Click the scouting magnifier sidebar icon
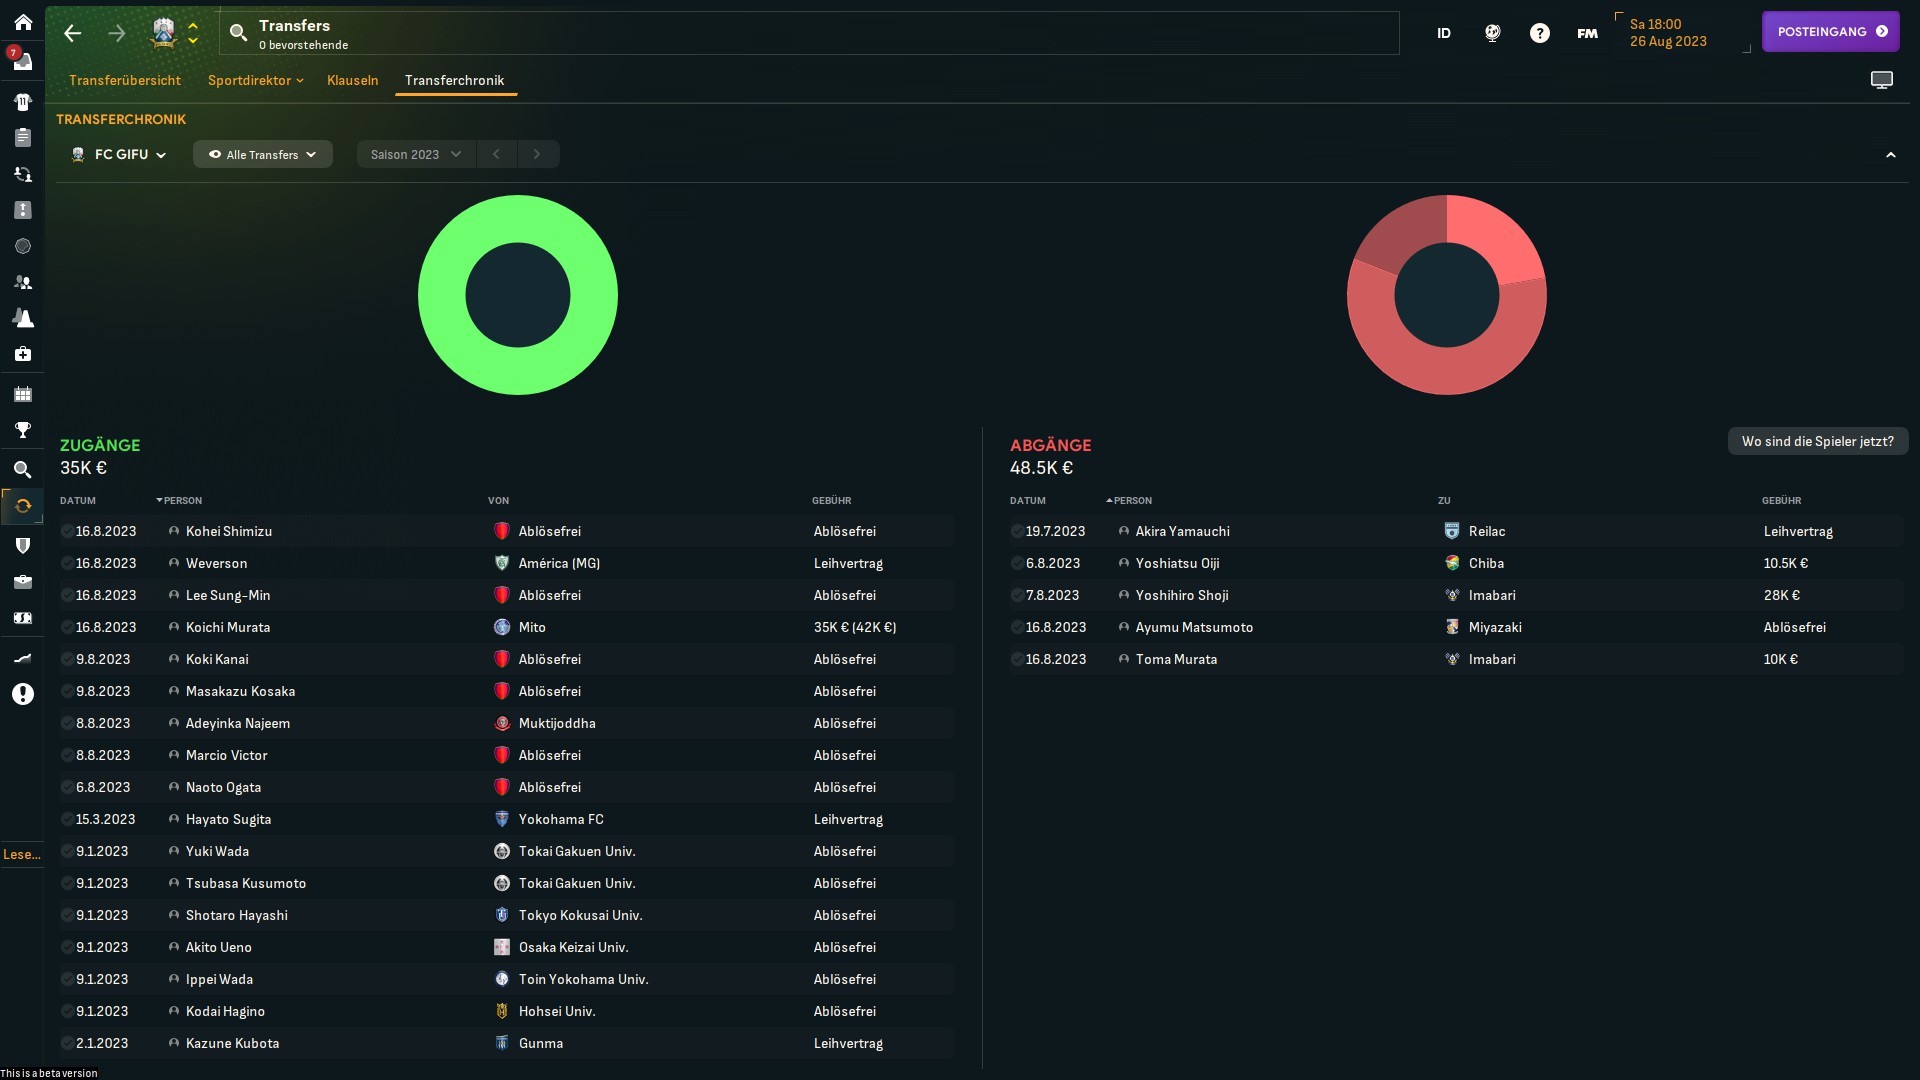The image size is (1920, 1080). click(x=22, y=469)
